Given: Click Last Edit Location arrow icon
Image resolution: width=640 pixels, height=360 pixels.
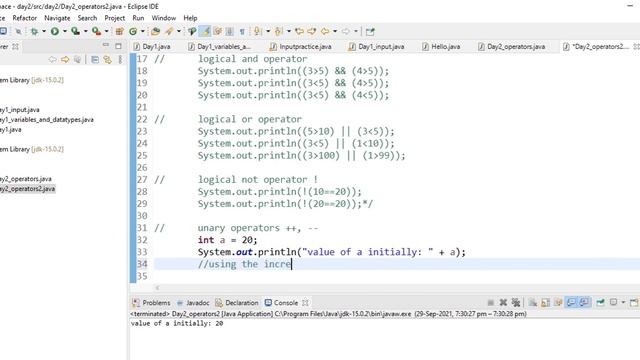Looking at the screenshot, I should 299,31.
